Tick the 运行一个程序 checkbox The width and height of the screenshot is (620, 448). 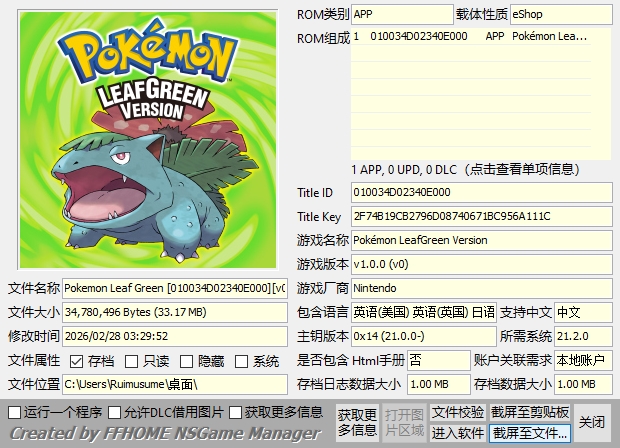[x=13, y=412]
